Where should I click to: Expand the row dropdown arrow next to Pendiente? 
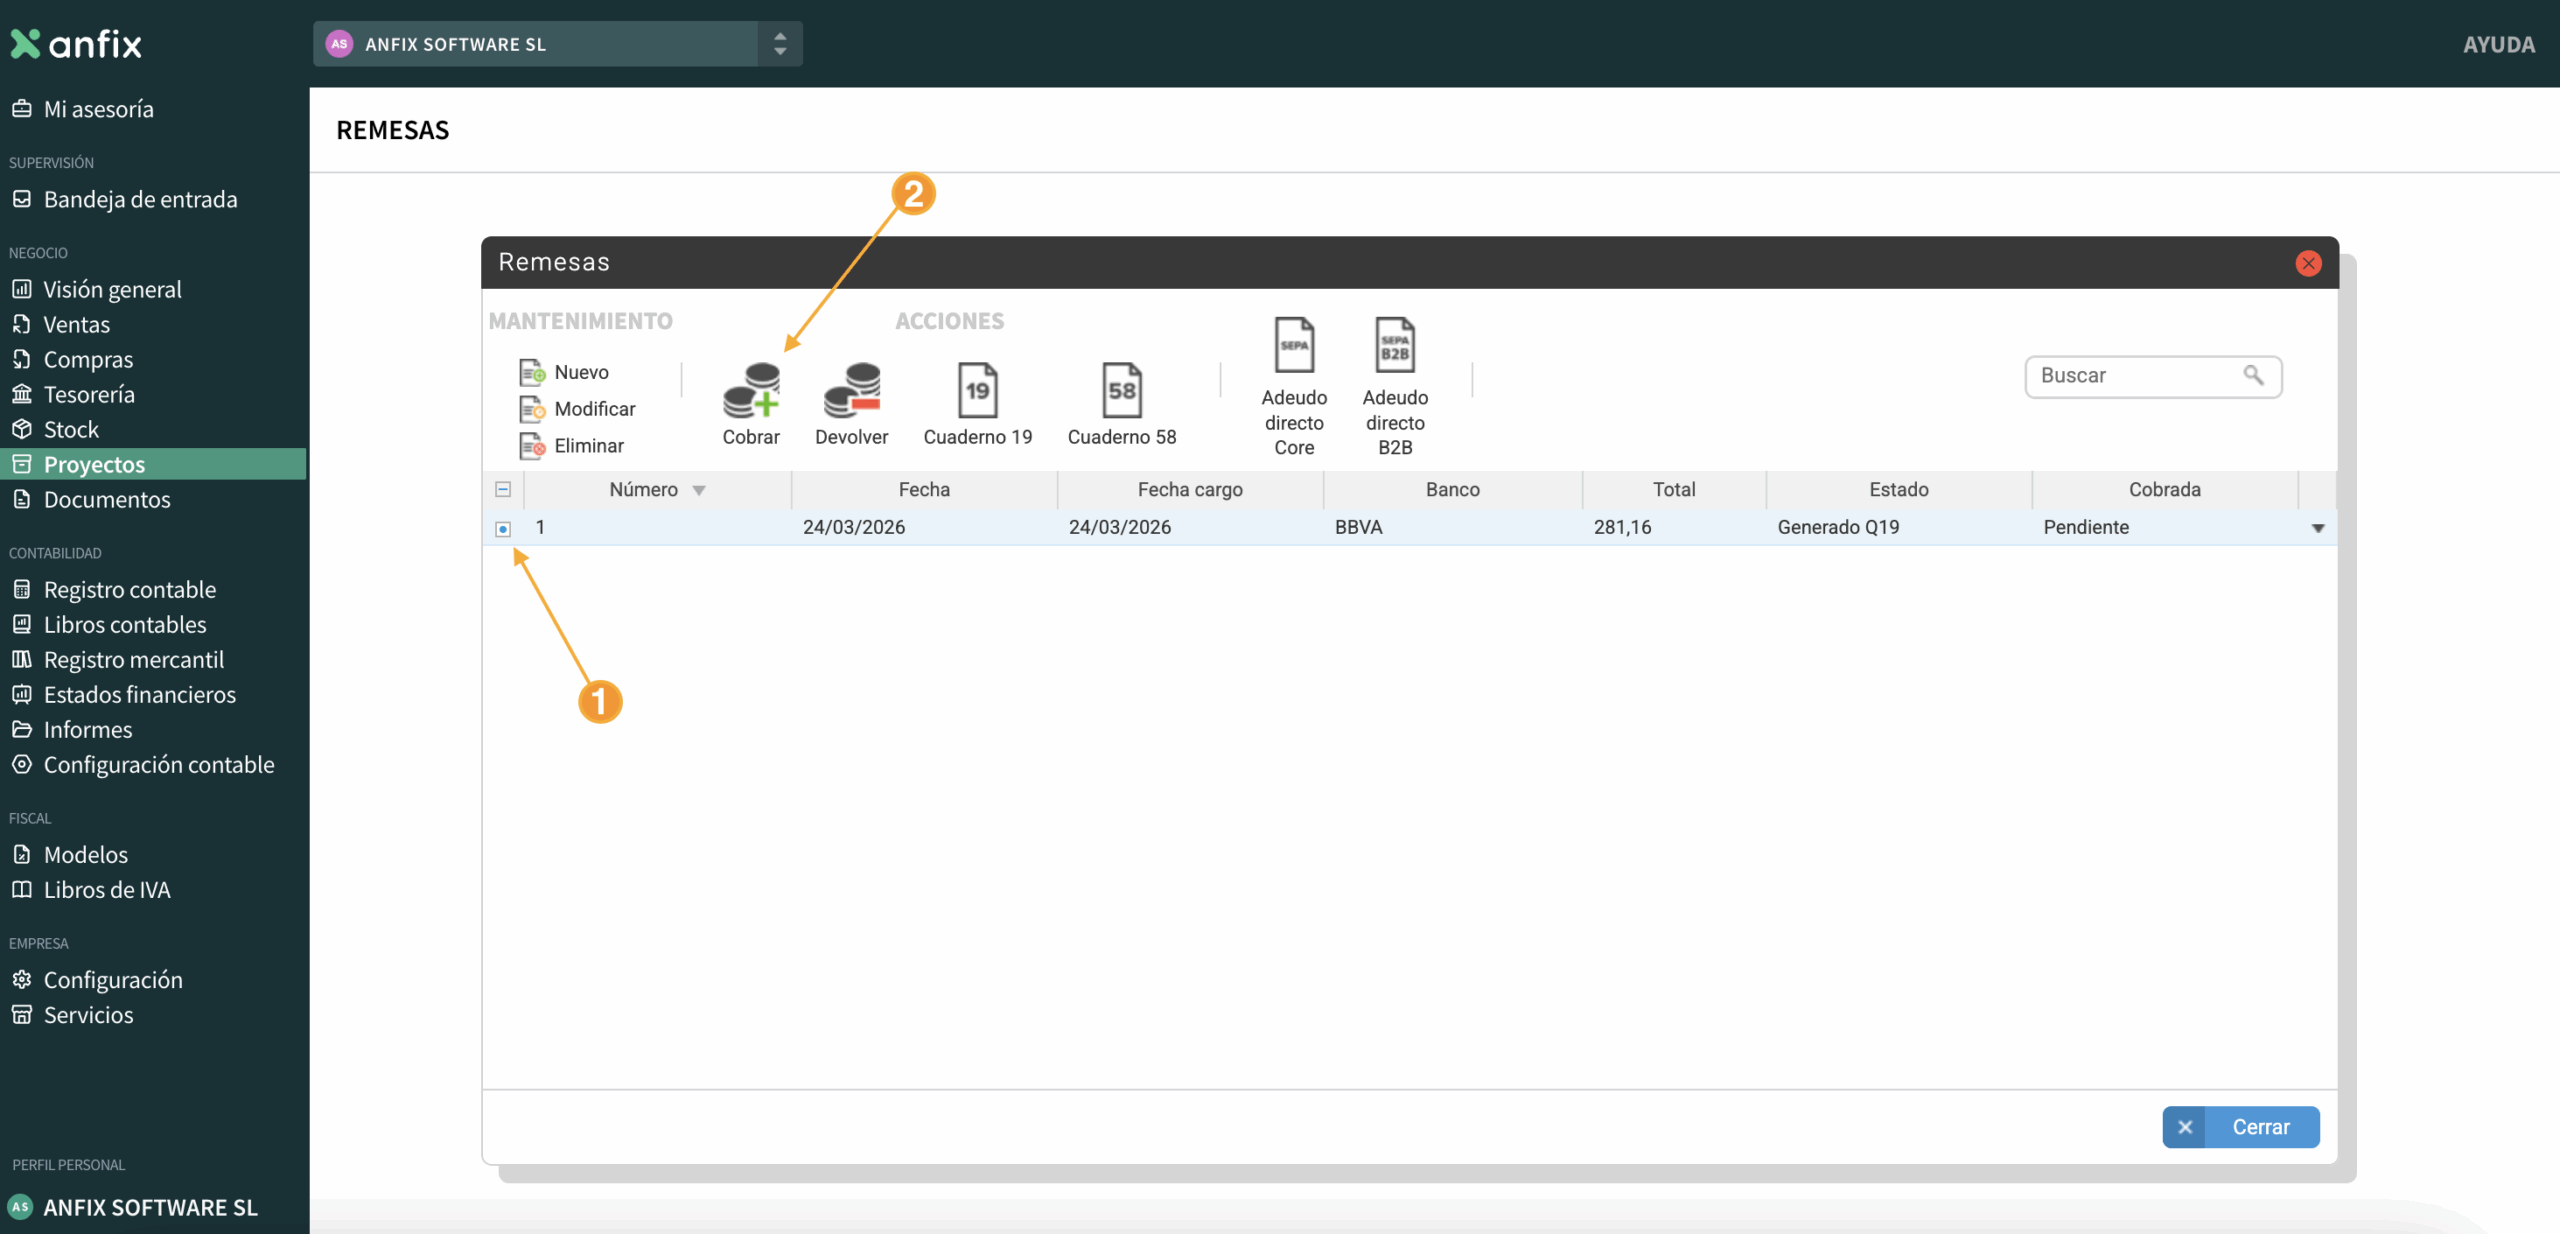pyautogui.click(x=2318, y=528)
